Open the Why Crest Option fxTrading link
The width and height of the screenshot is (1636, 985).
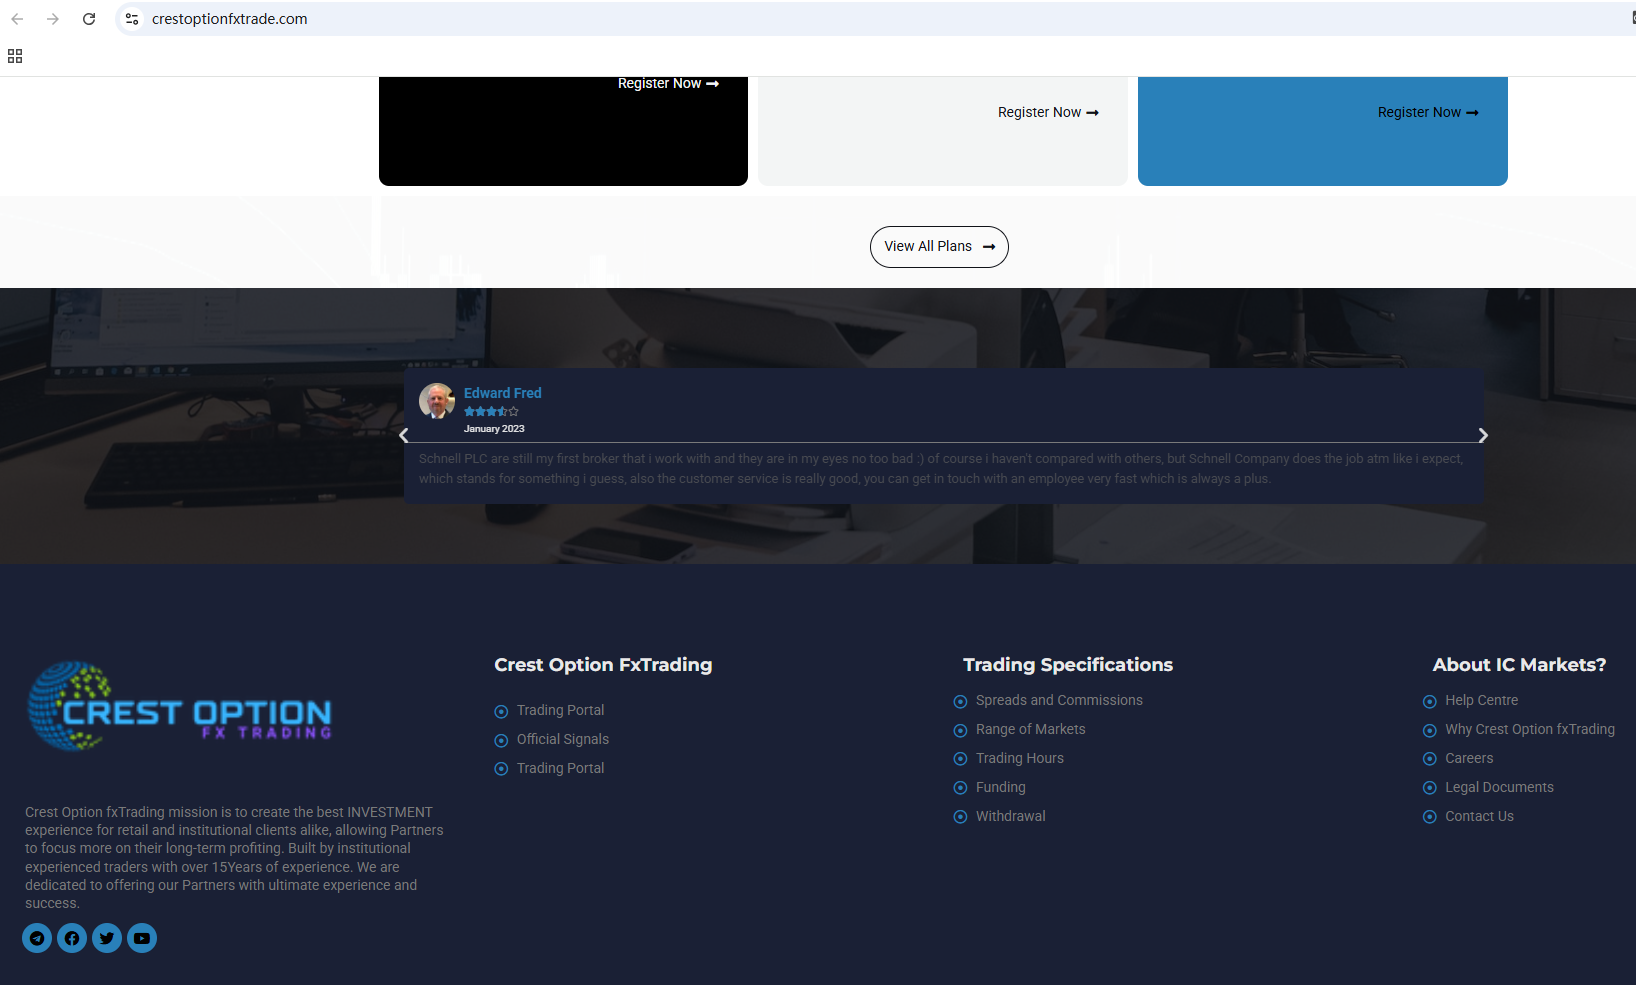pyautogui.click(x=1530, y=729)
